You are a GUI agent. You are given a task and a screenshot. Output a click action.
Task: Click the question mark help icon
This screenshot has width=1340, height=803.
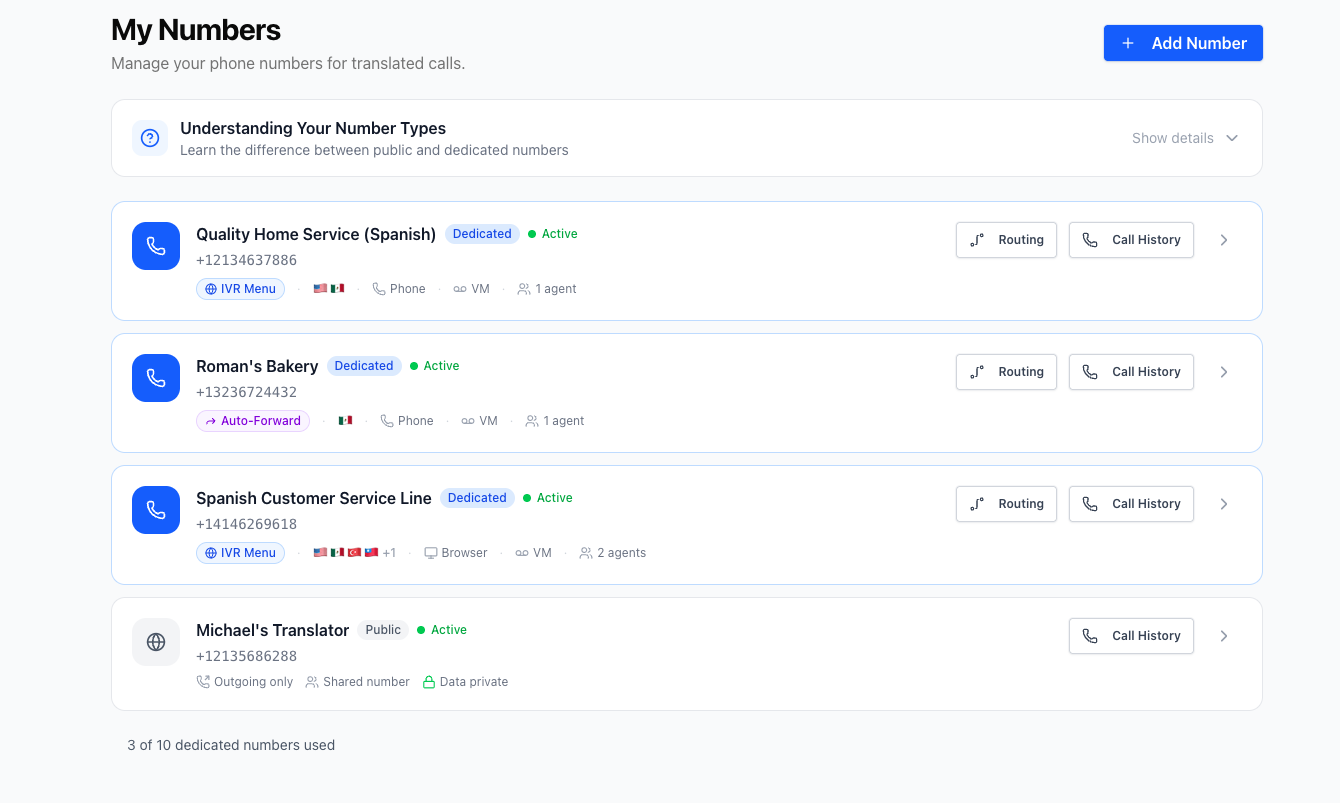[x=150, y=138]
